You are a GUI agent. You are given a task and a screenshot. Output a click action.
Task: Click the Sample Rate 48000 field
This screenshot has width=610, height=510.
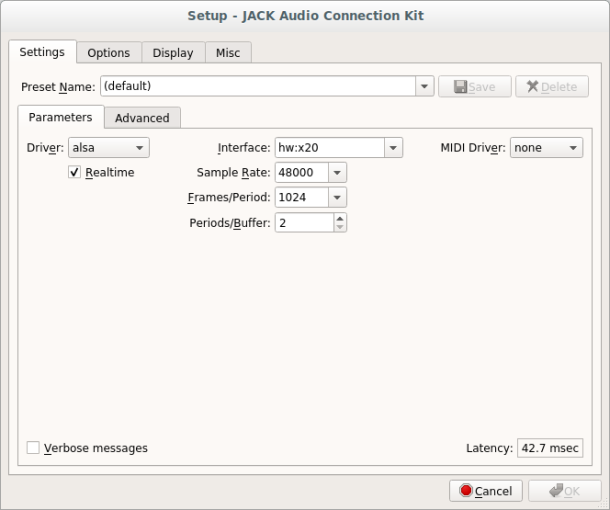pyautogui.click(x=302, y=172)
